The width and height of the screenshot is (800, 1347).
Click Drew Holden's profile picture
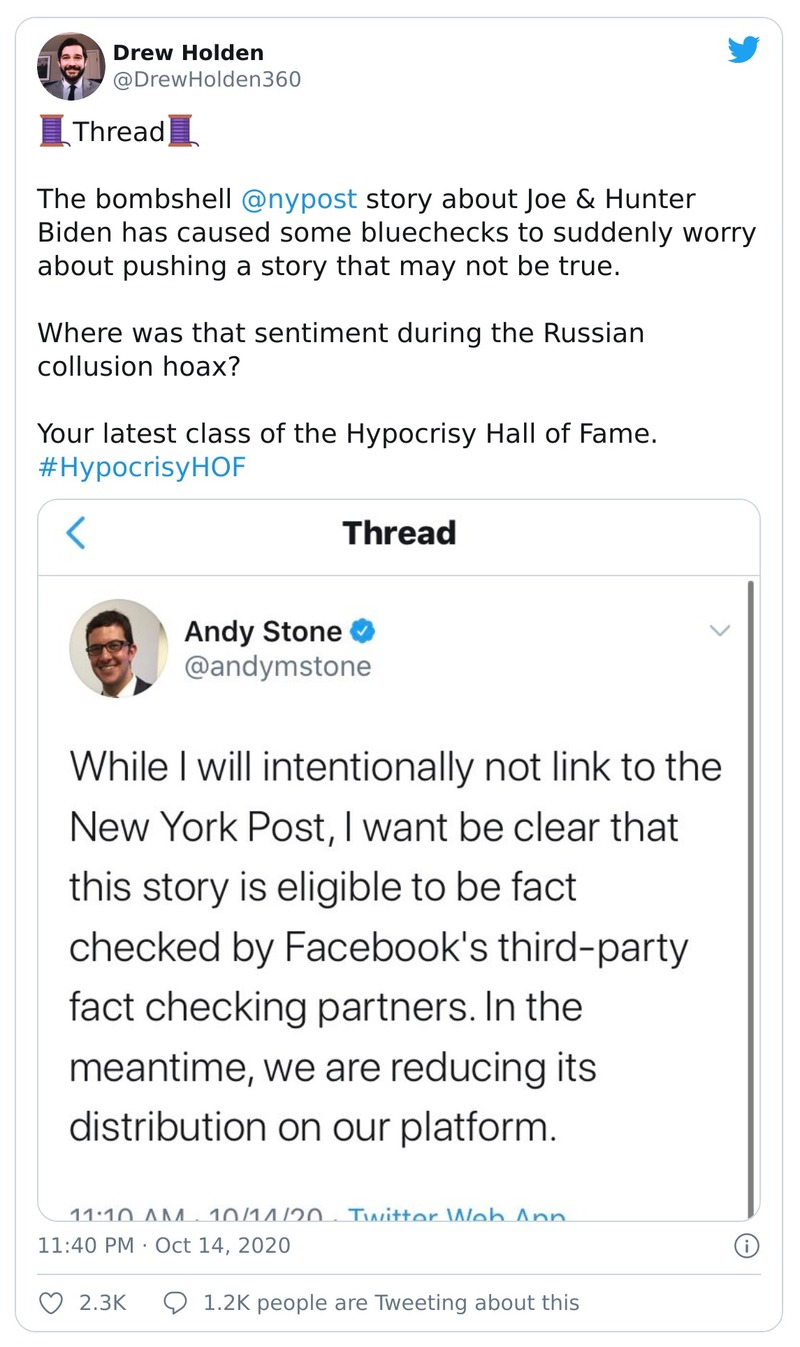tap(71, 66)
